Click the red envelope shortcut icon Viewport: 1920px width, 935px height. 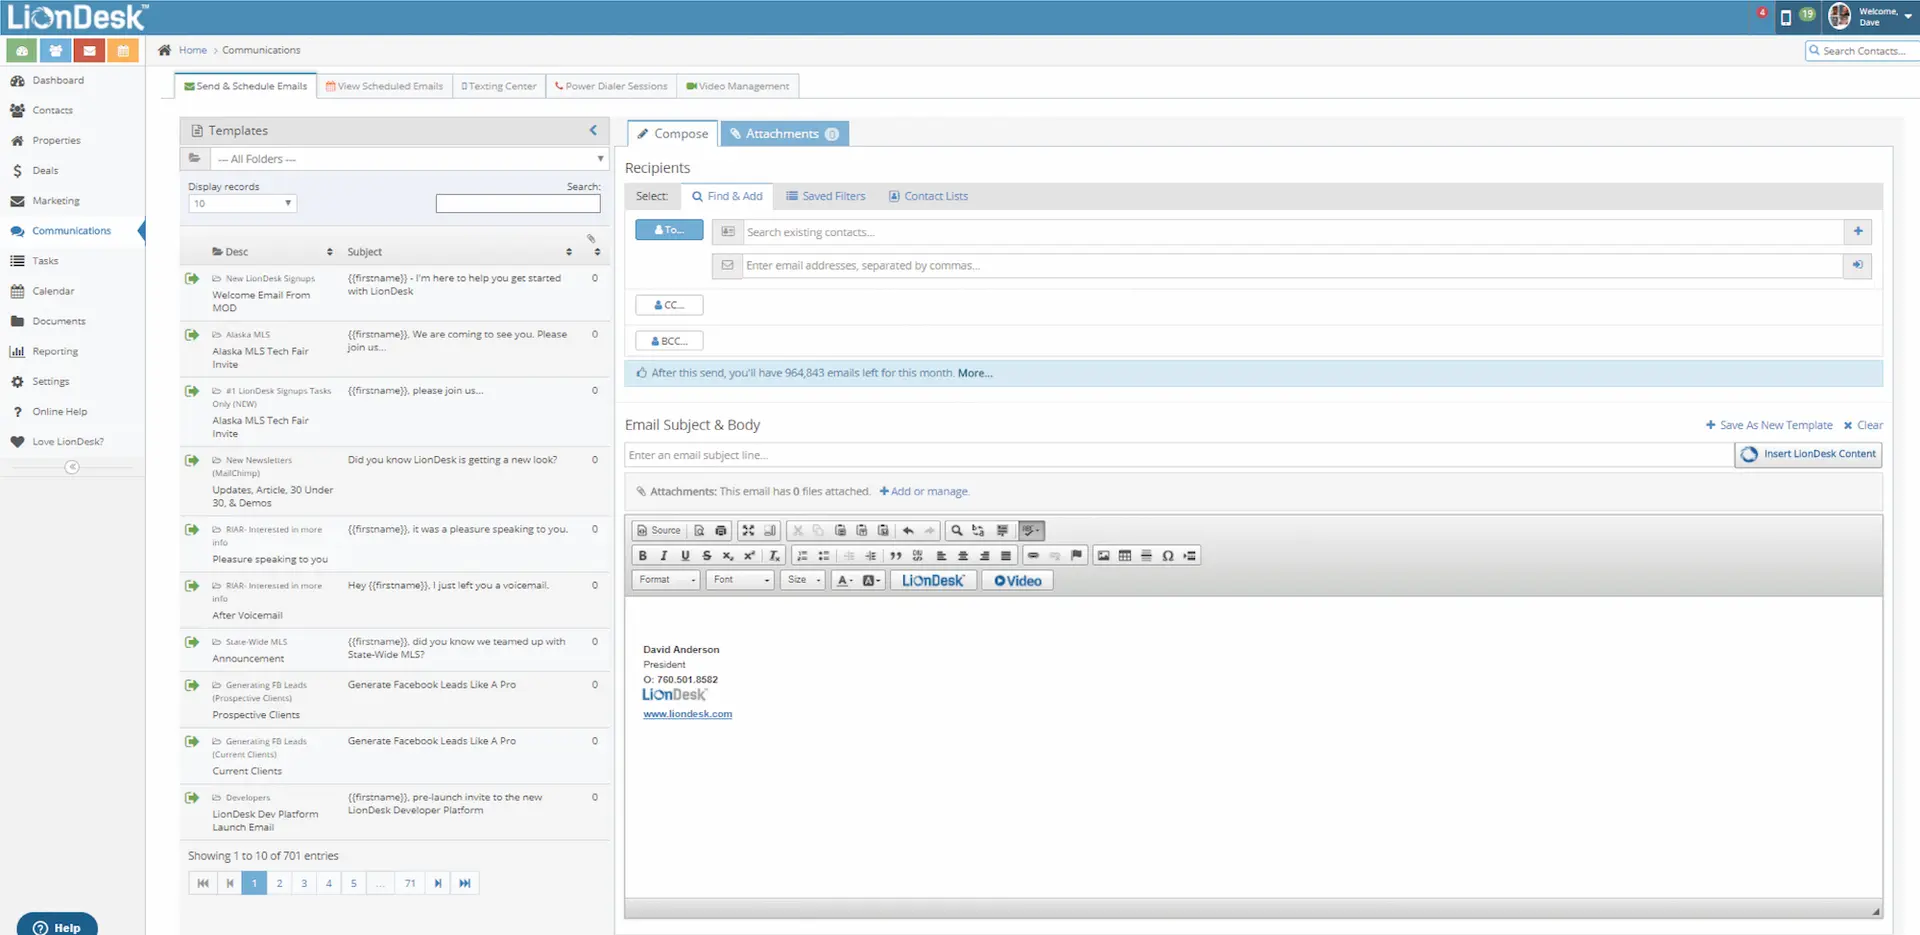coord(89,50)
